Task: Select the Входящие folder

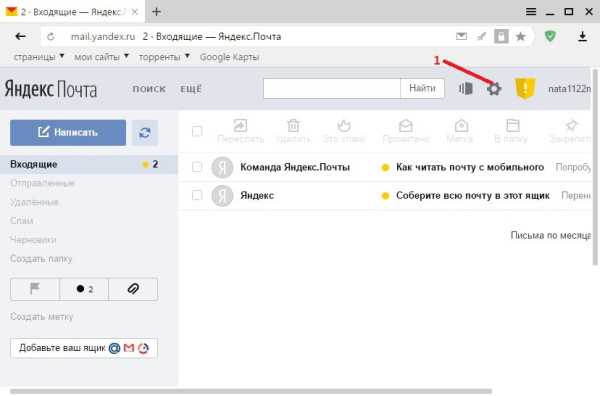Action: click(89, 165)
